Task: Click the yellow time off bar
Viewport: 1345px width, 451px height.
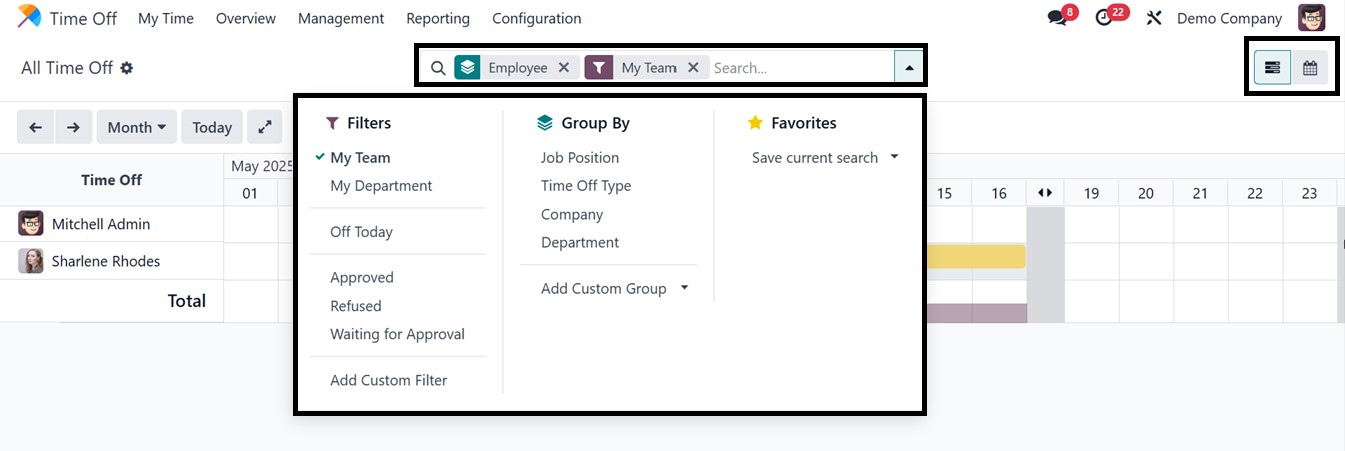Action: [977, 257]
